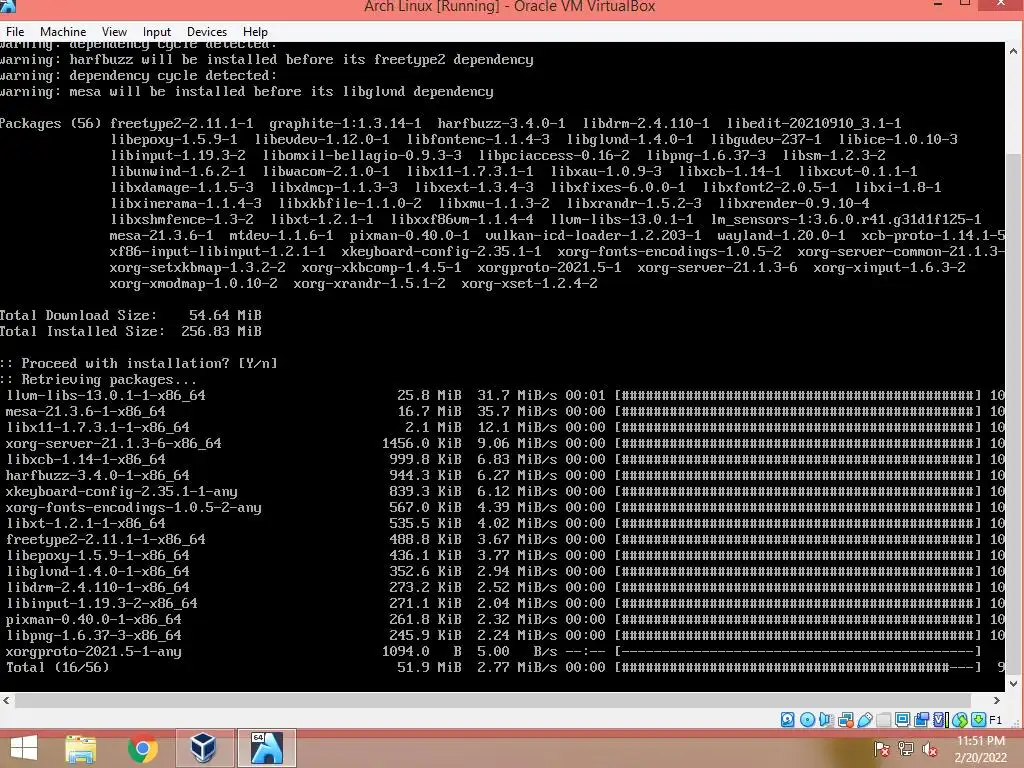Click the optical drive status icon

pyautogui.click(x=807, y=720)
